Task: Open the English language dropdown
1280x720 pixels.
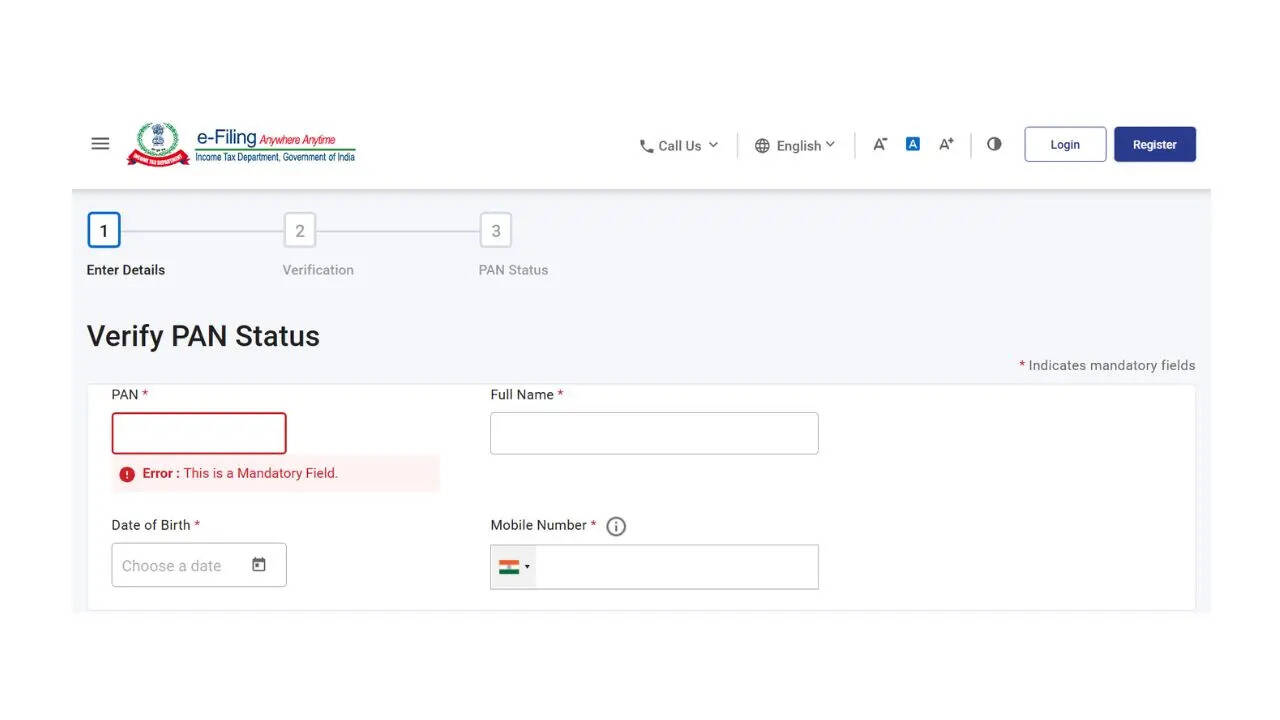Action: [795, 146]
